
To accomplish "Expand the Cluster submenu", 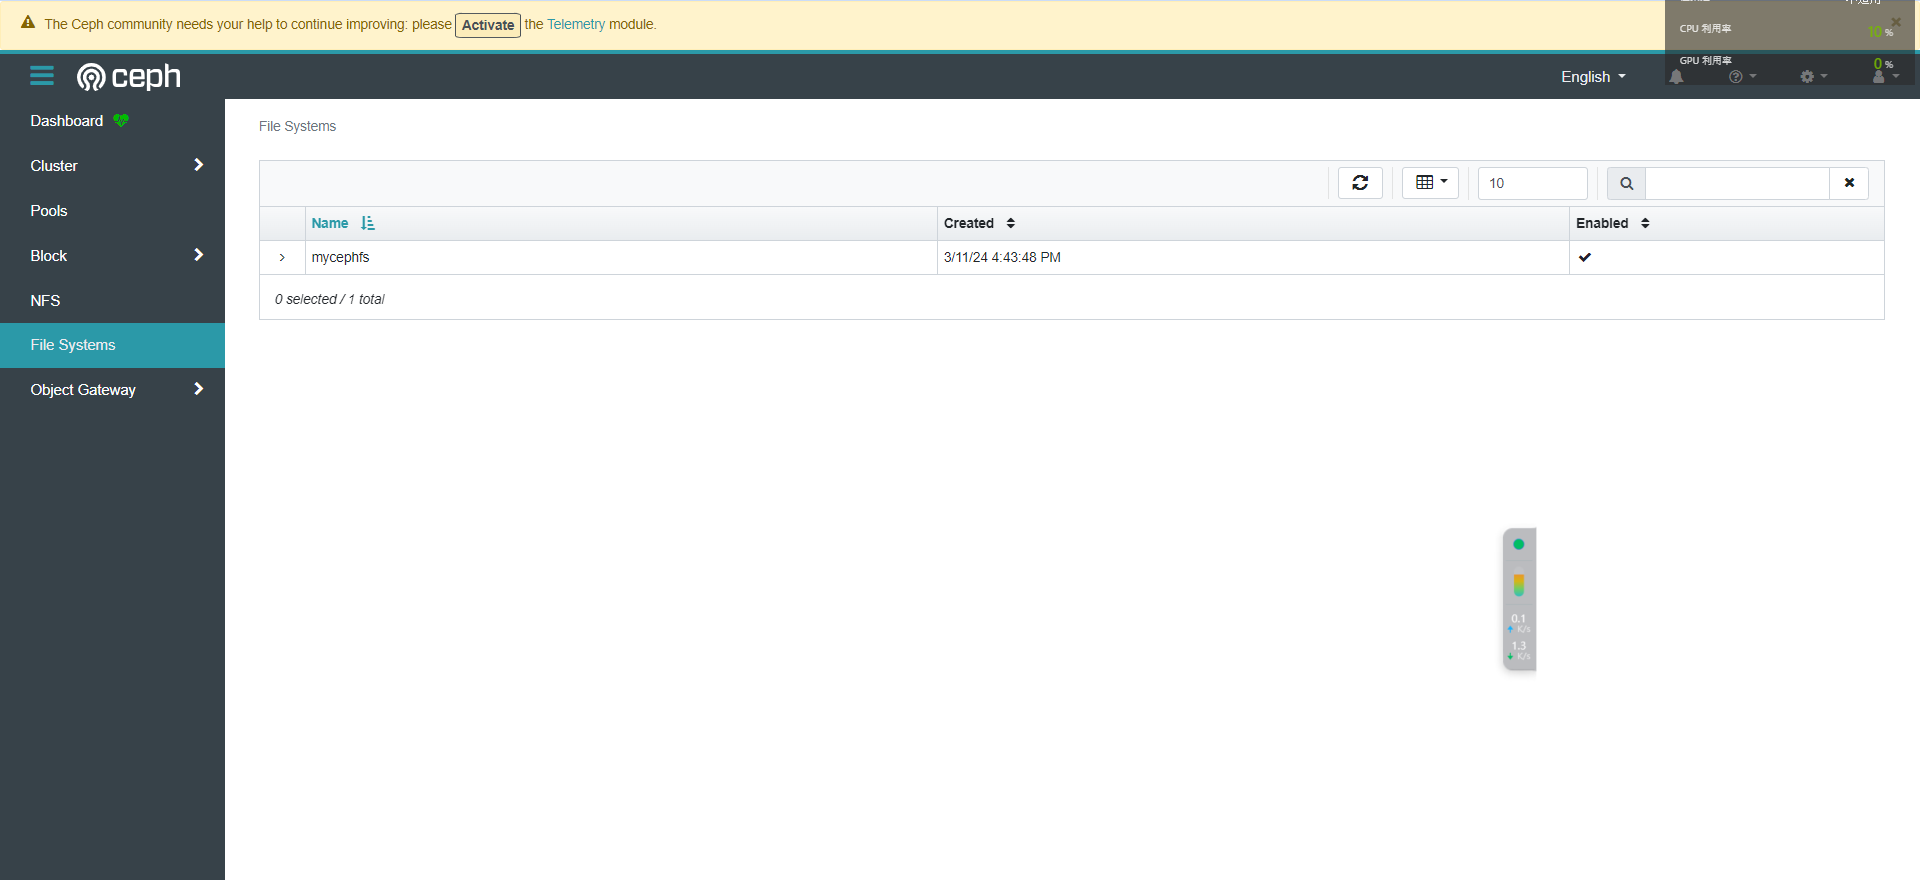I will point(112,166).
